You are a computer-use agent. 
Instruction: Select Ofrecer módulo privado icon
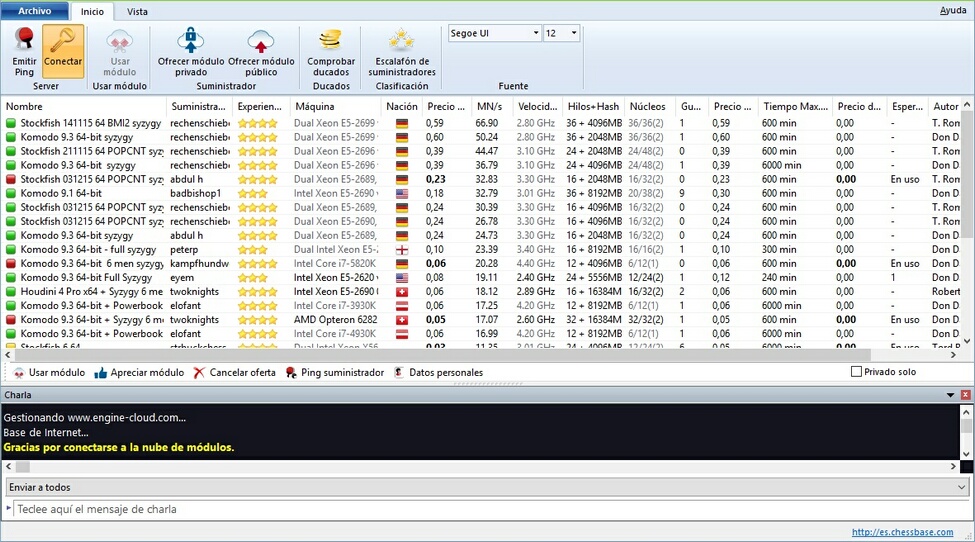[x=190, y=41]
